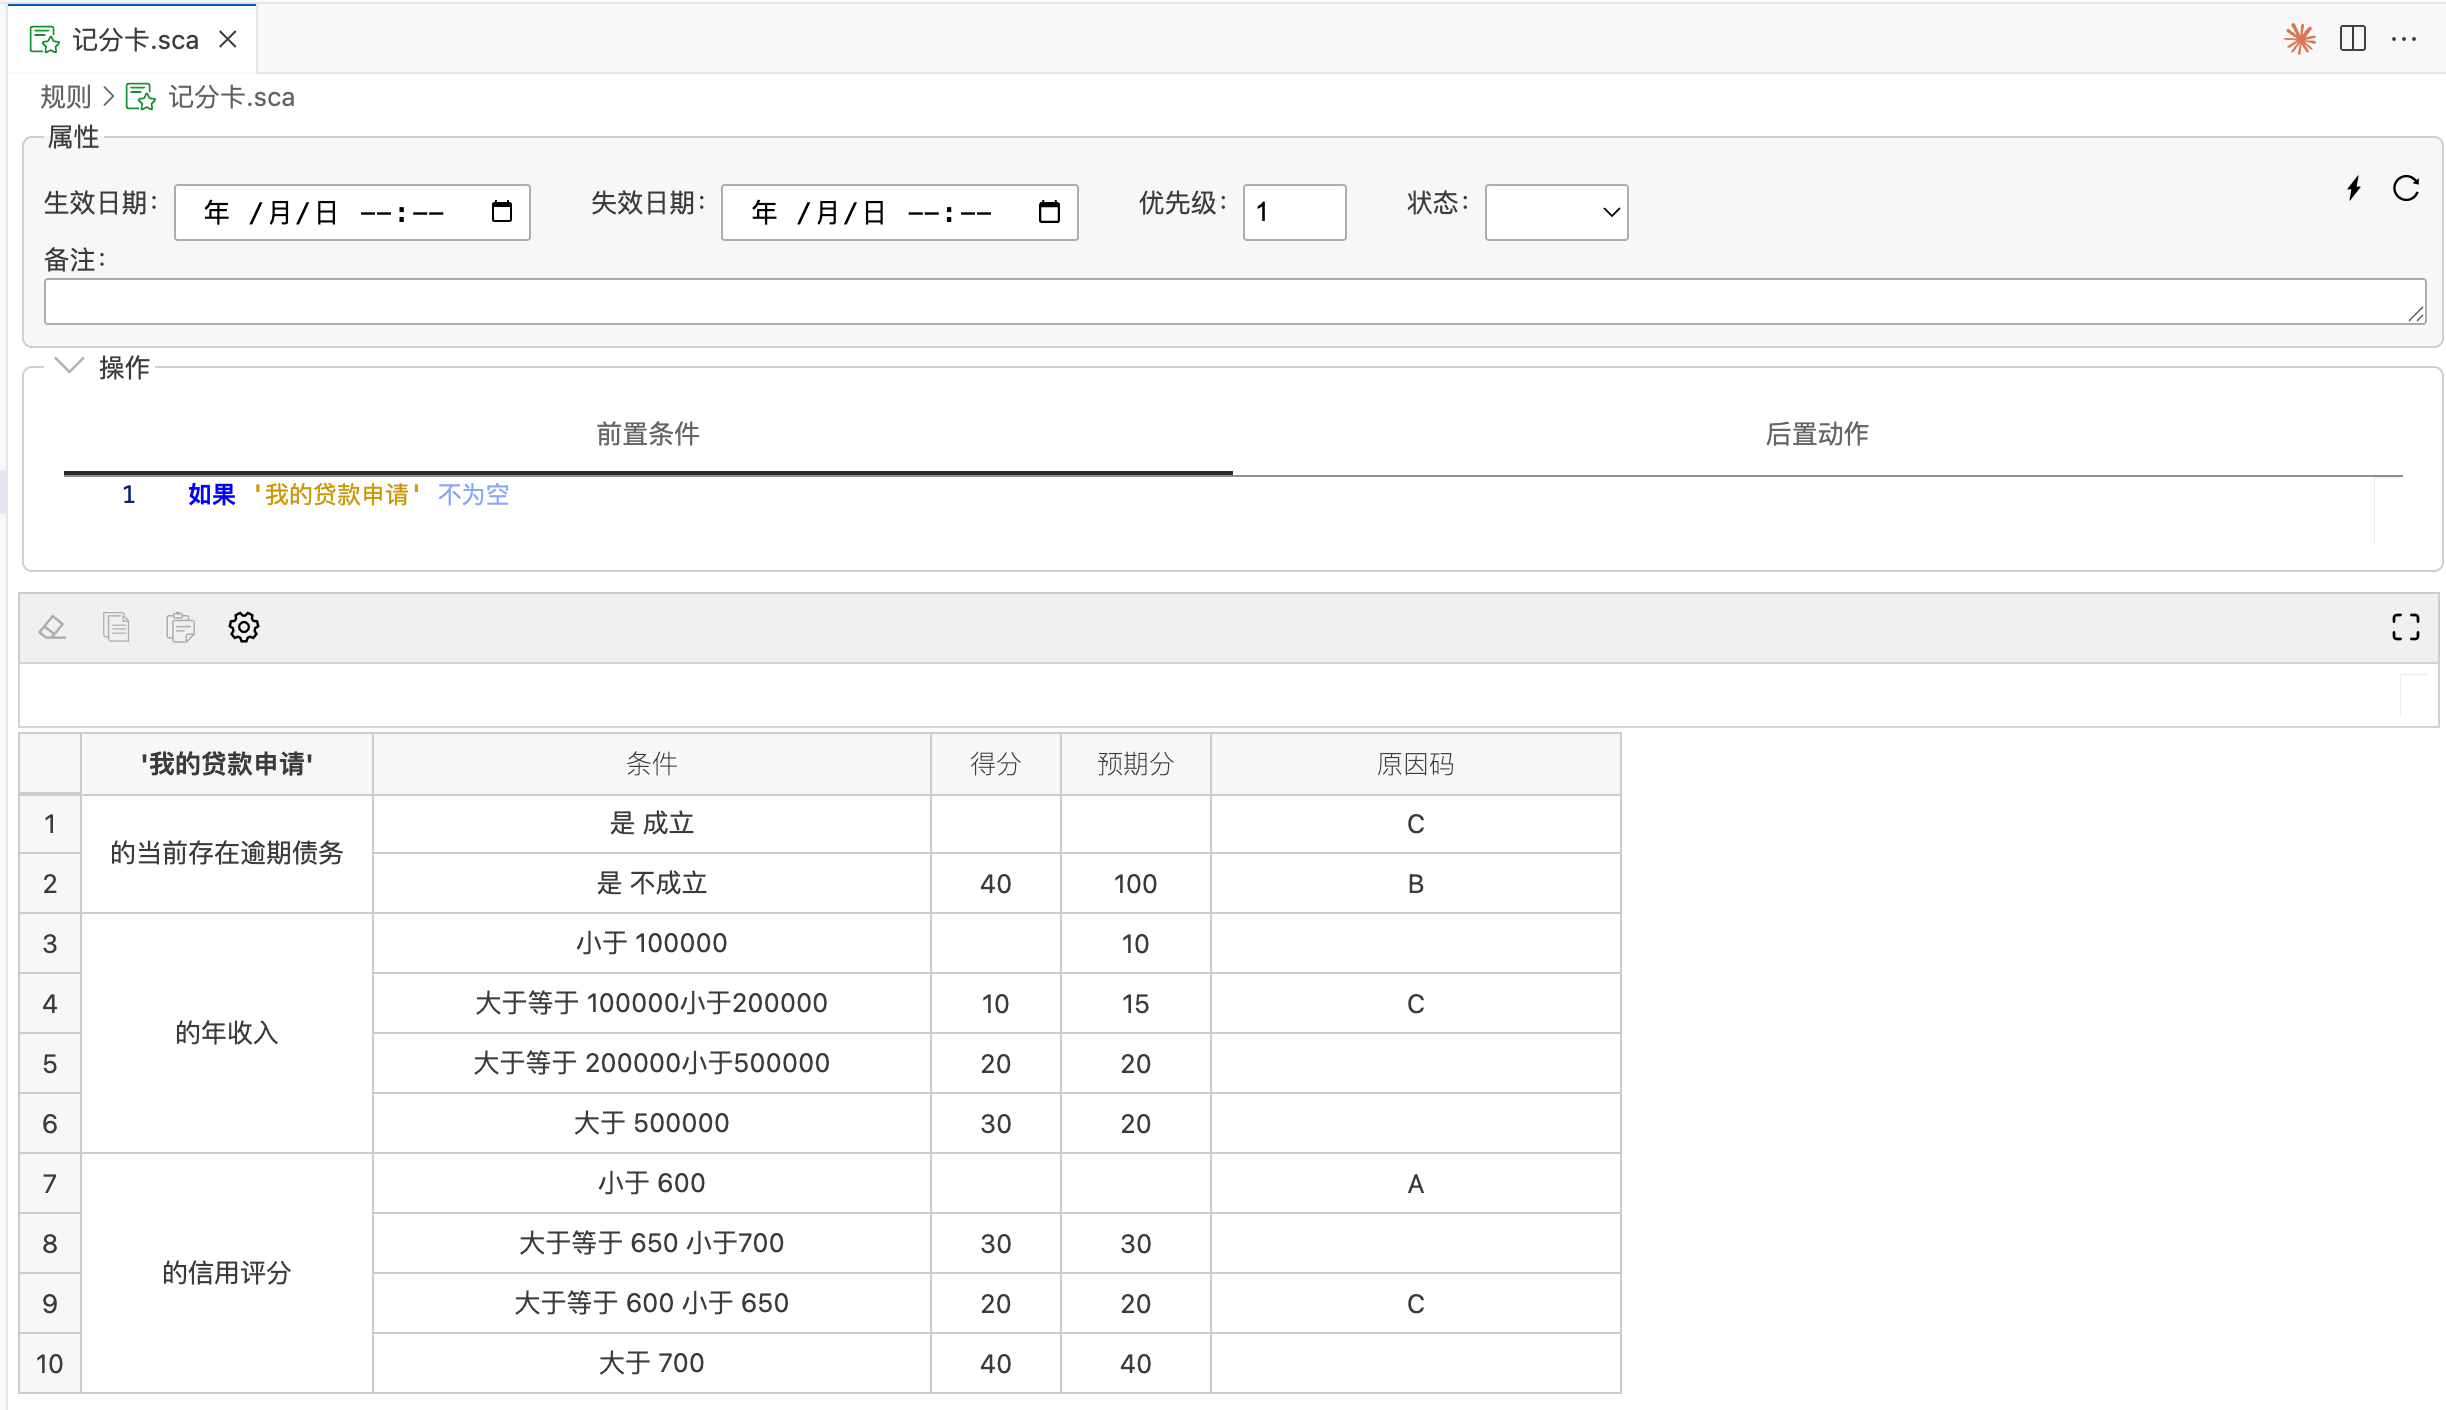This screenshot has width=2446, height=1410.
Task: Select the 记分卡.sca editor tab
Action: (133, 39)
